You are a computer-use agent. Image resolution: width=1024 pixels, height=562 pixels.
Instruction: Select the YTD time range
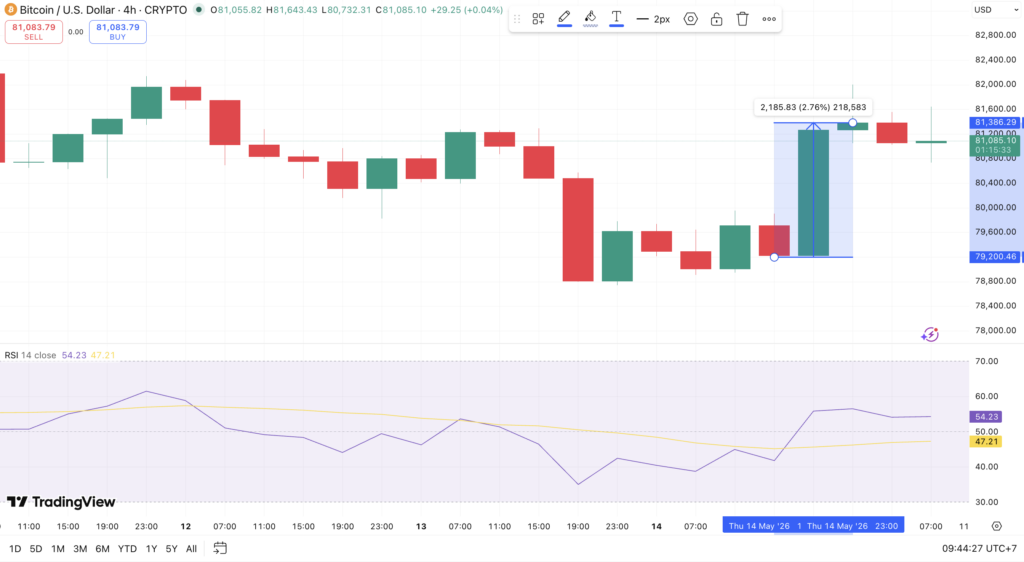127,549
